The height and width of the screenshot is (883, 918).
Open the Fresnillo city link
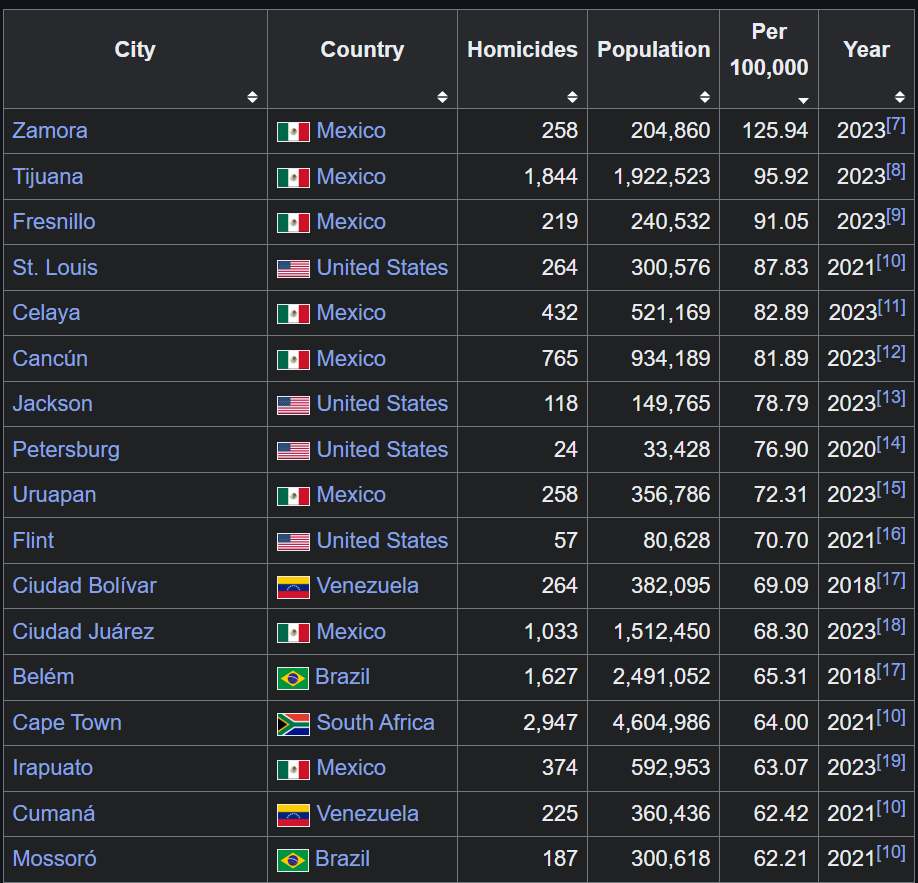tap(54, 222)
